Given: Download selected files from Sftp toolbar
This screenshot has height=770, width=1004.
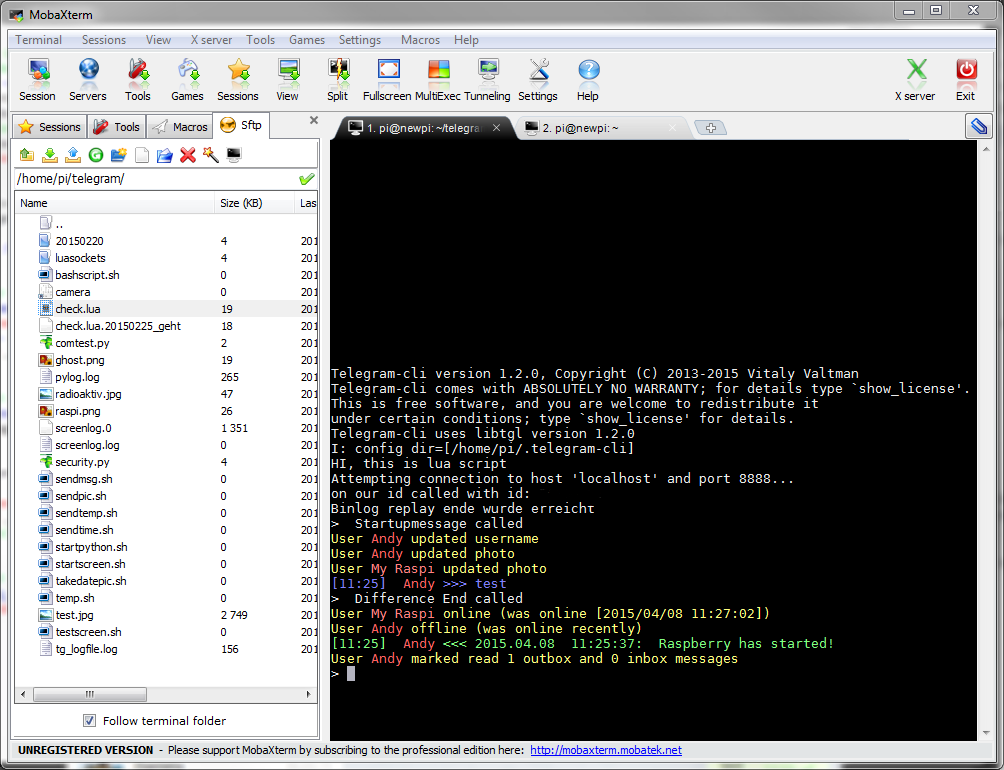Looking at the screenshot, I should [50, 155].
